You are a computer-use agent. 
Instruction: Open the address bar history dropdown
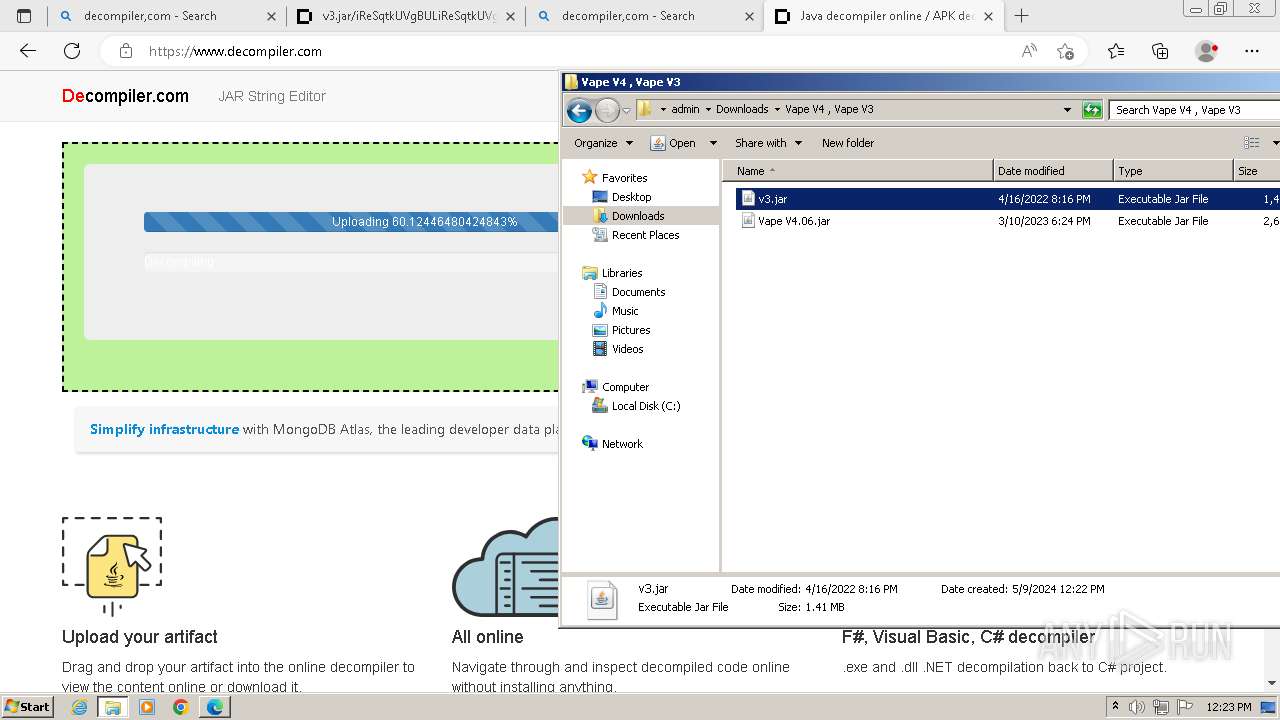[x=1067, y=110]
